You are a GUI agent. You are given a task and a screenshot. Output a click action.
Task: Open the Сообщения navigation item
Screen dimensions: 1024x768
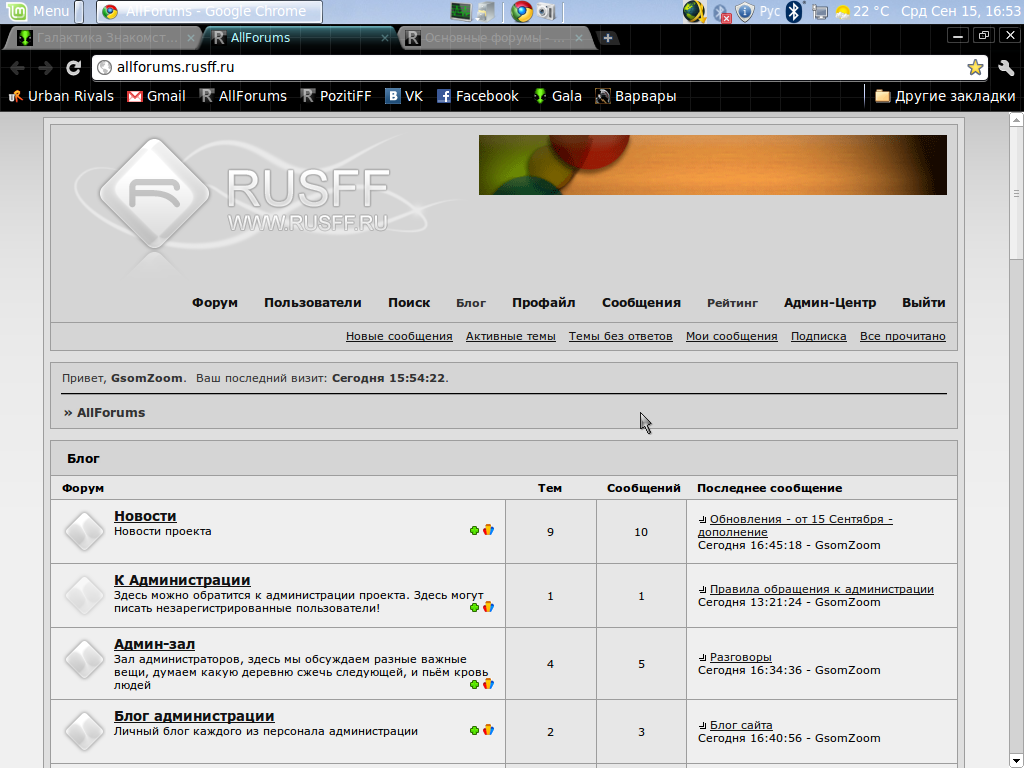coord(641,303)
